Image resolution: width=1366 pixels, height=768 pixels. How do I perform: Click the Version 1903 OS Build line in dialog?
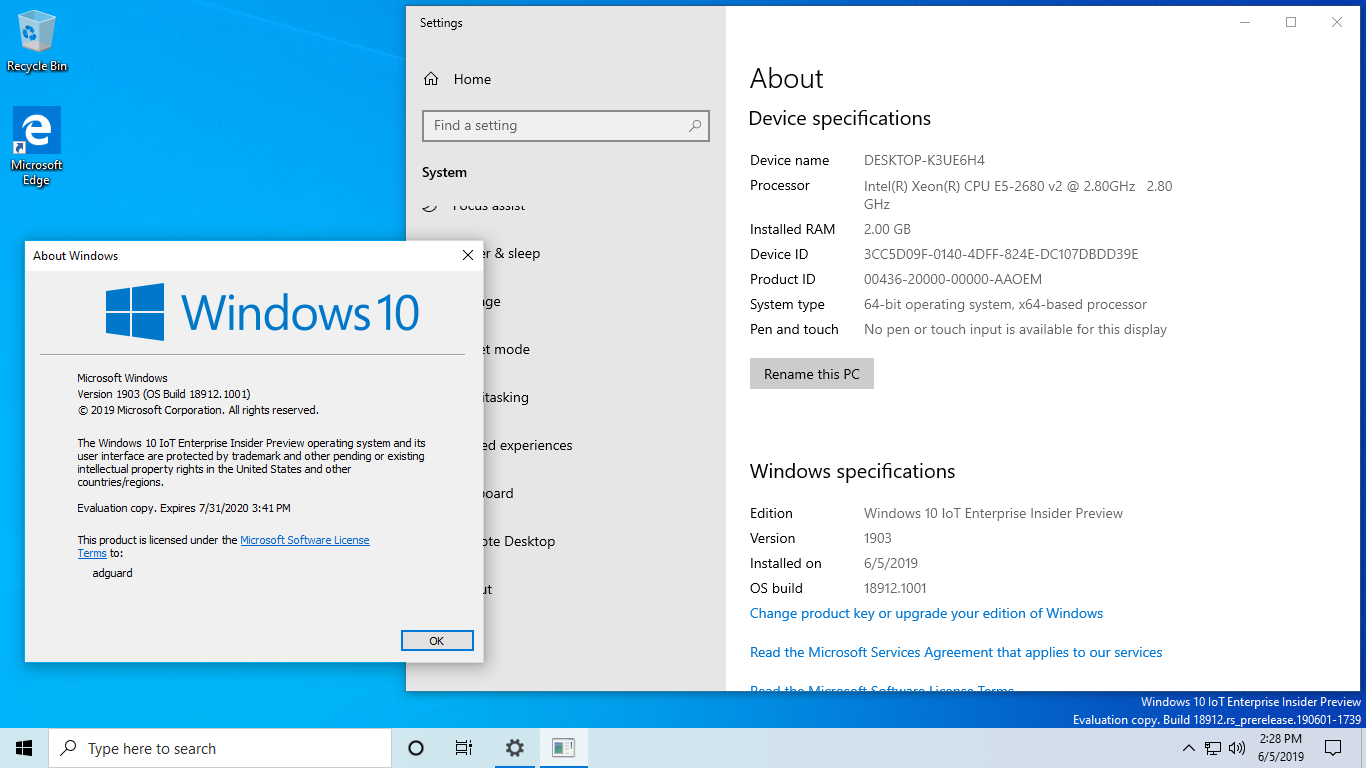[x=164, y=394]
